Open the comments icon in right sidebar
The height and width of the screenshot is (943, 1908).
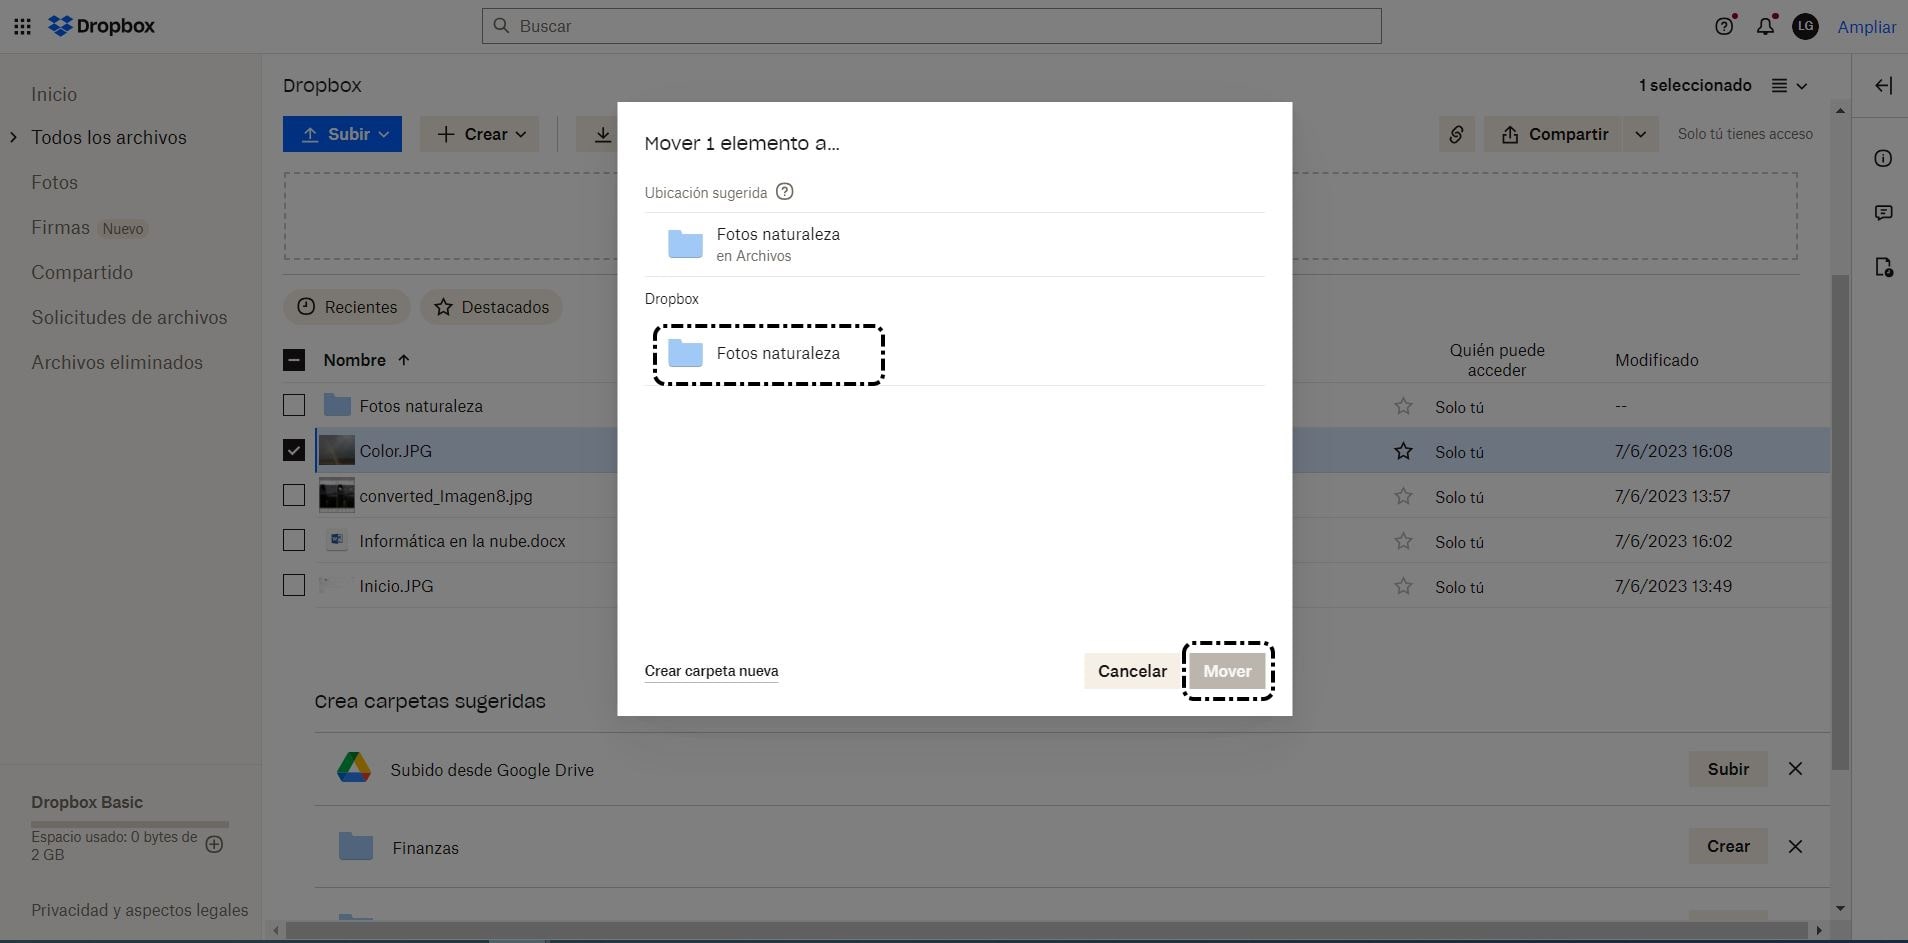[x=1883, y=213]
